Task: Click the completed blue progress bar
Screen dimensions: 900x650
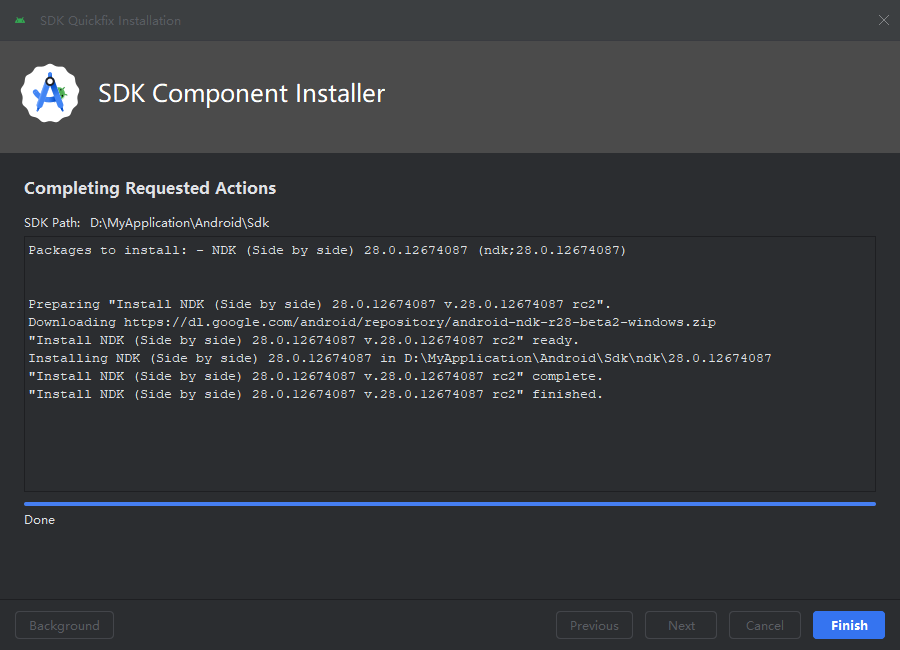Action: pyautogui.click(x=450, y=504)
